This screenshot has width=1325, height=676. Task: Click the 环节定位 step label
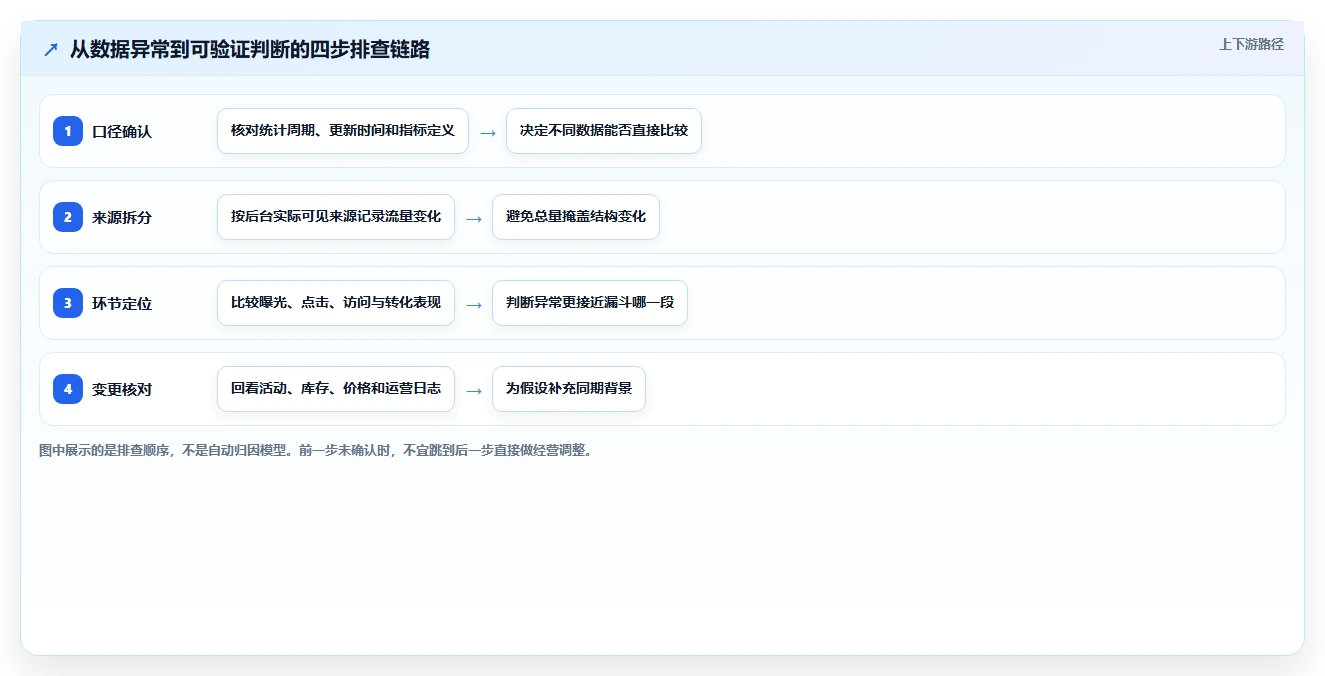(122, 303)
